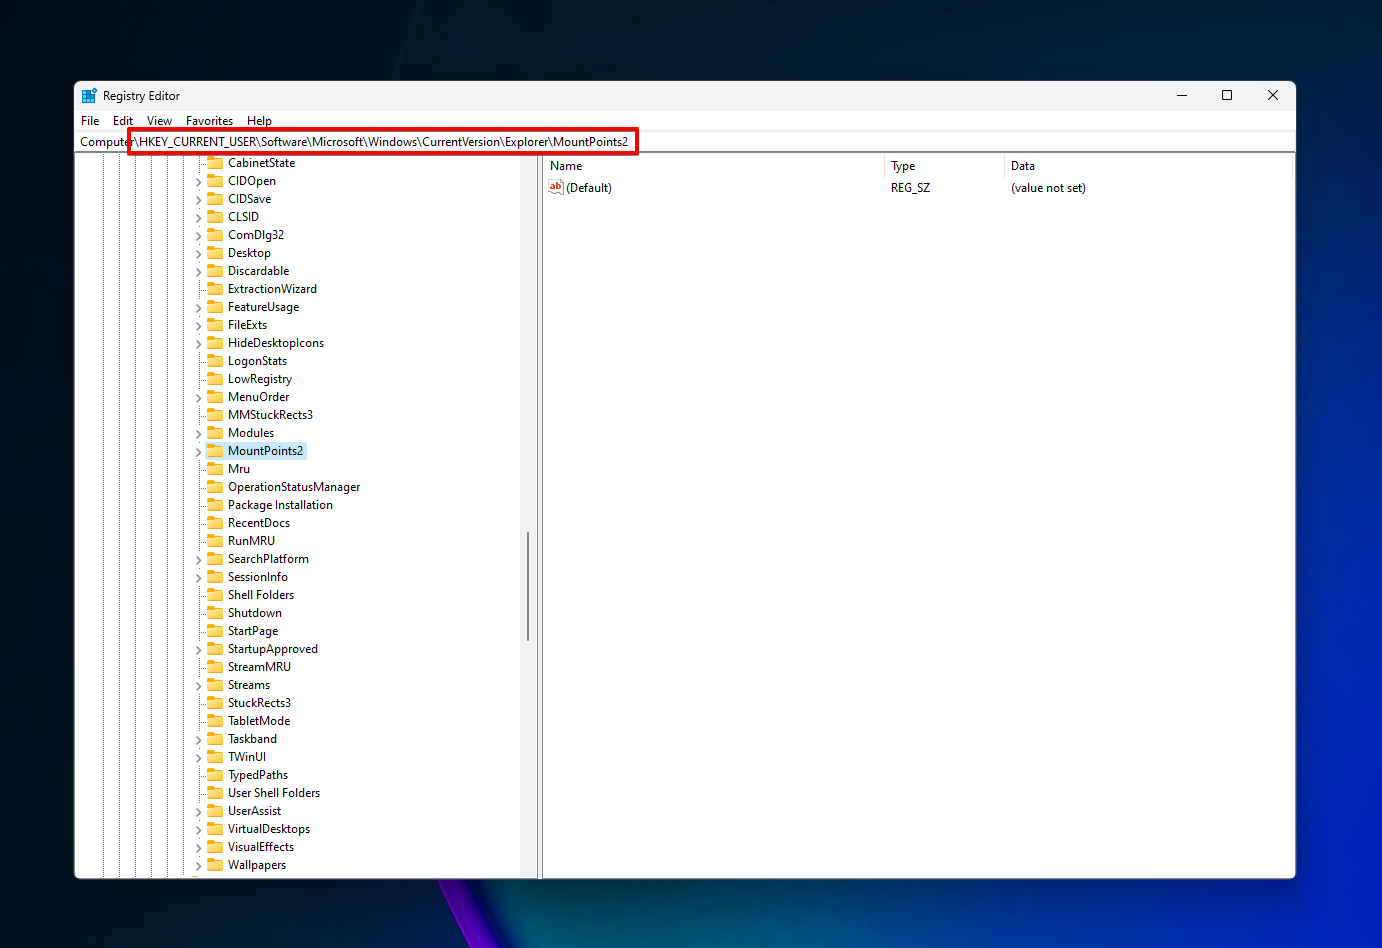Select the User Shell Folders key label
The width and height of the screenshot is (1382, 948).
pos(274,793)
